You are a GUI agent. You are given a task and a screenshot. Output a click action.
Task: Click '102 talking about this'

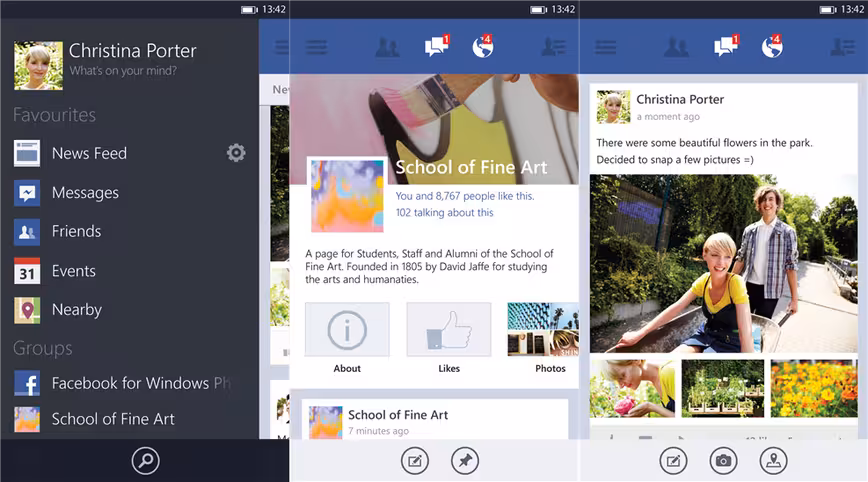pos(444,213)
